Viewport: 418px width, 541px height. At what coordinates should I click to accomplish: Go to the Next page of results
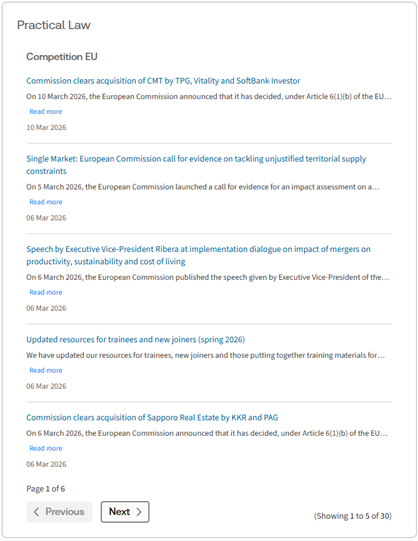pos(125,512)
